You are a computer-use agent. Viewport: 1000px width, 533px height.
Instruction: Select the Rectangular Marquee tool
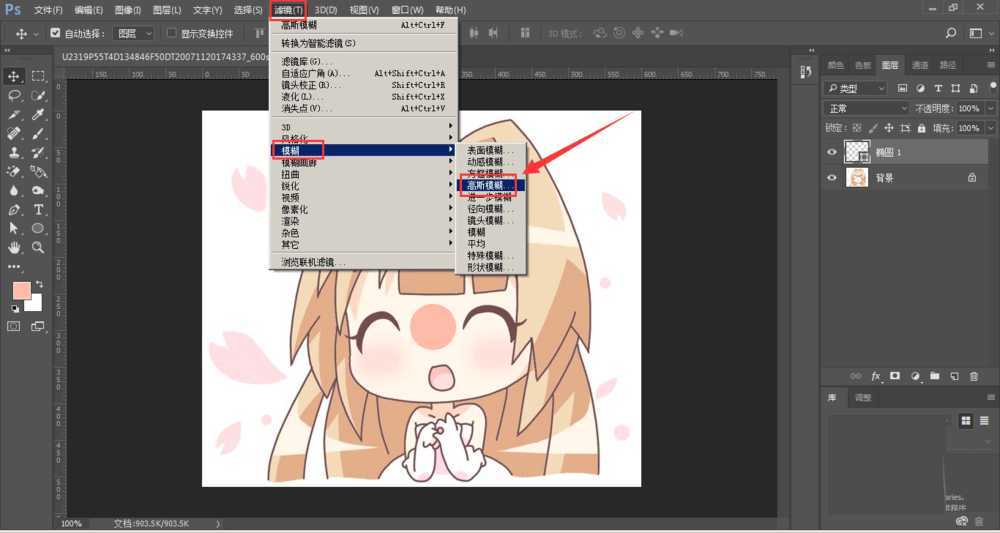[x=38, y=76]
